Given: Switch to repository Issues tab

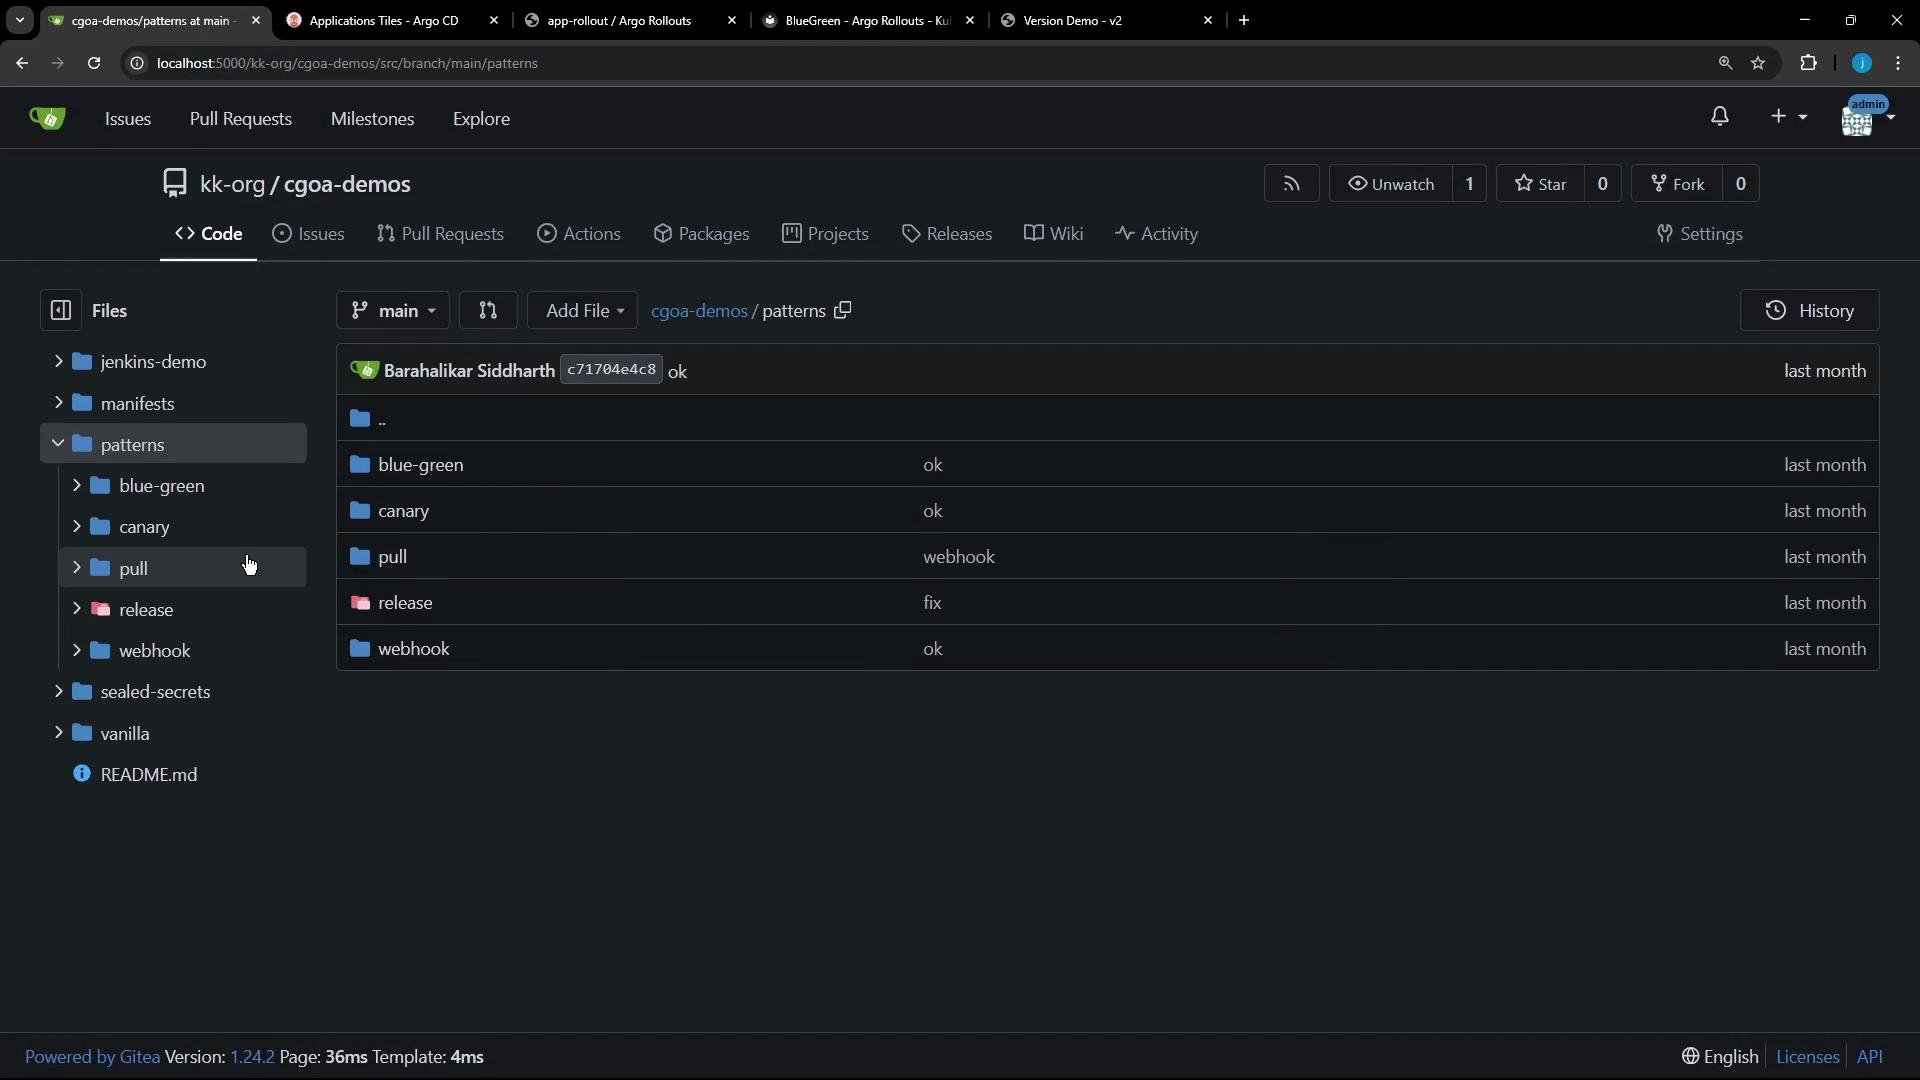Looking at the screenshot, I should click(308, 234).
